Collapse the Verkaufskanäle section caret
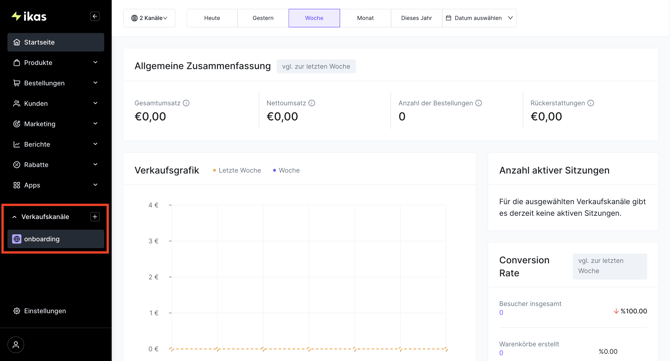Image resolution: width=670 pixels, height=361 pixels. pyautogui.click(x=14, y=217)
